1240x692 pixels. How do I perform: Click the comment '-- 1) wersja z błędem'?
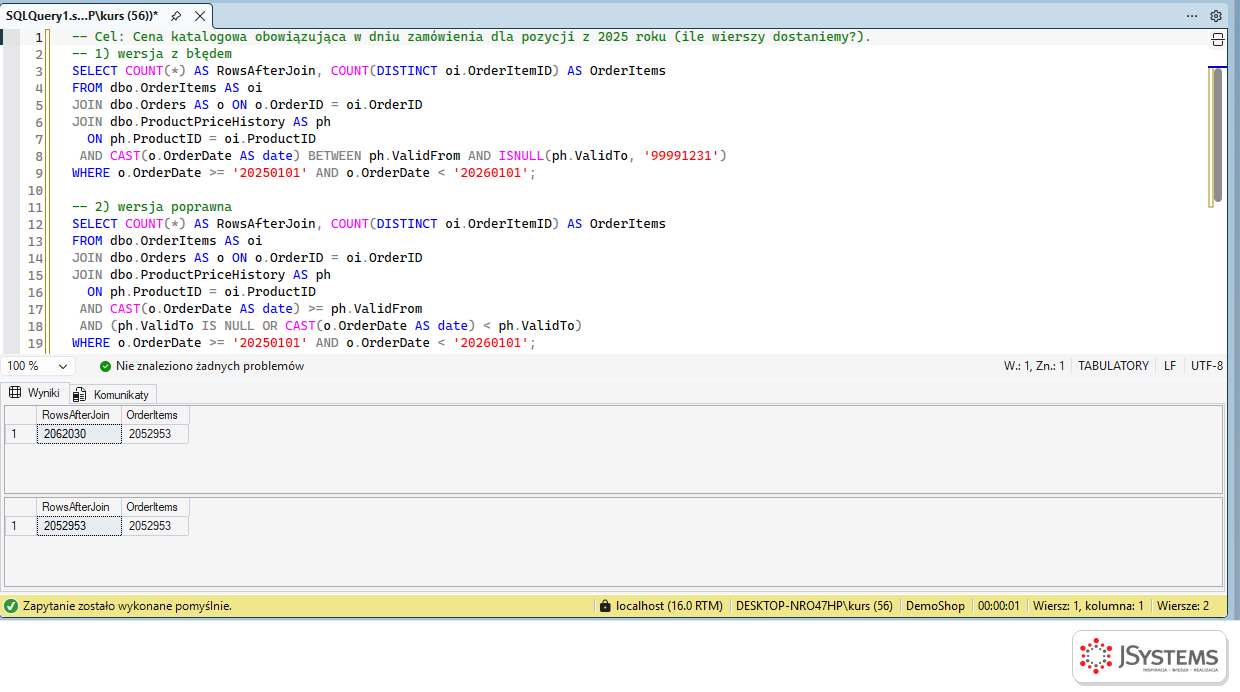click(x=152, y=54)
